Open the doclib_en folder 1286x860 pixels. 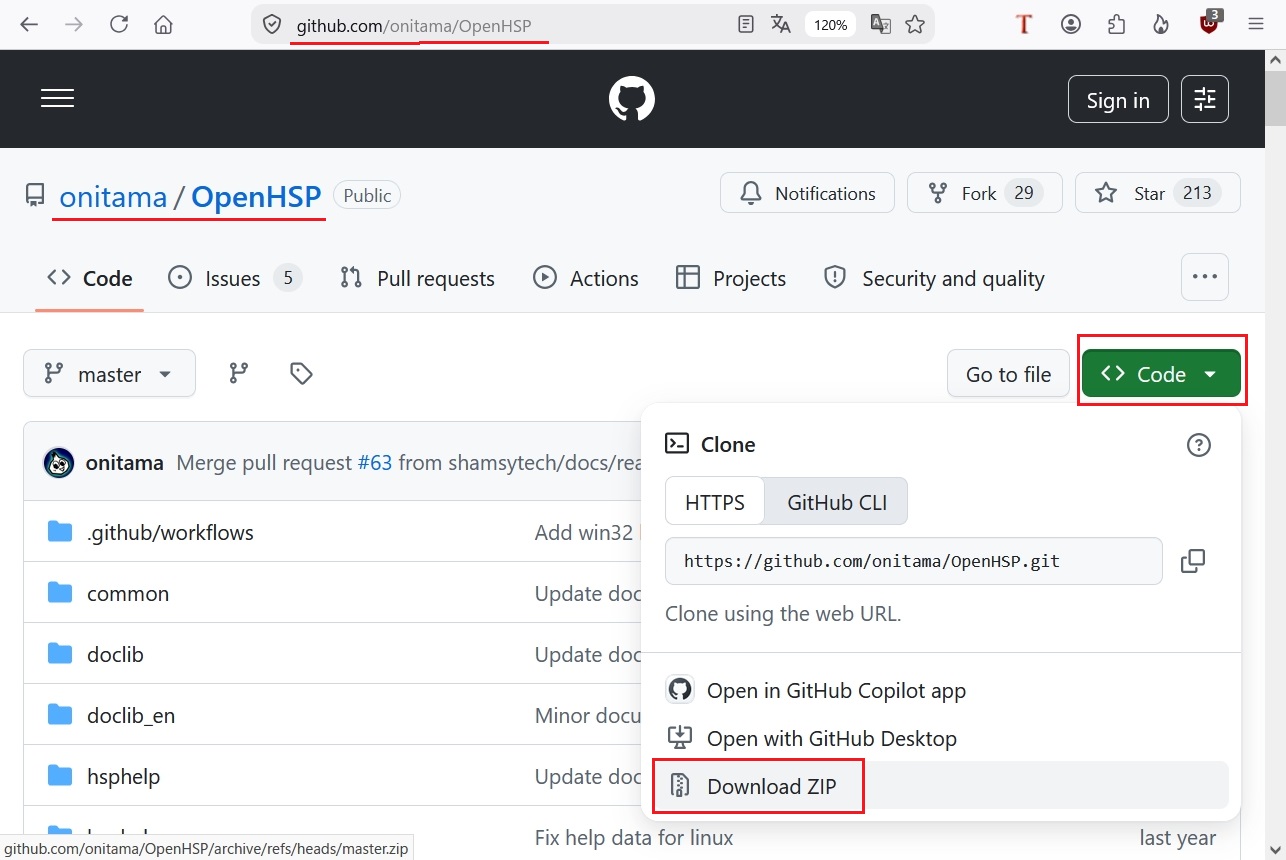[x=131, y=715]
